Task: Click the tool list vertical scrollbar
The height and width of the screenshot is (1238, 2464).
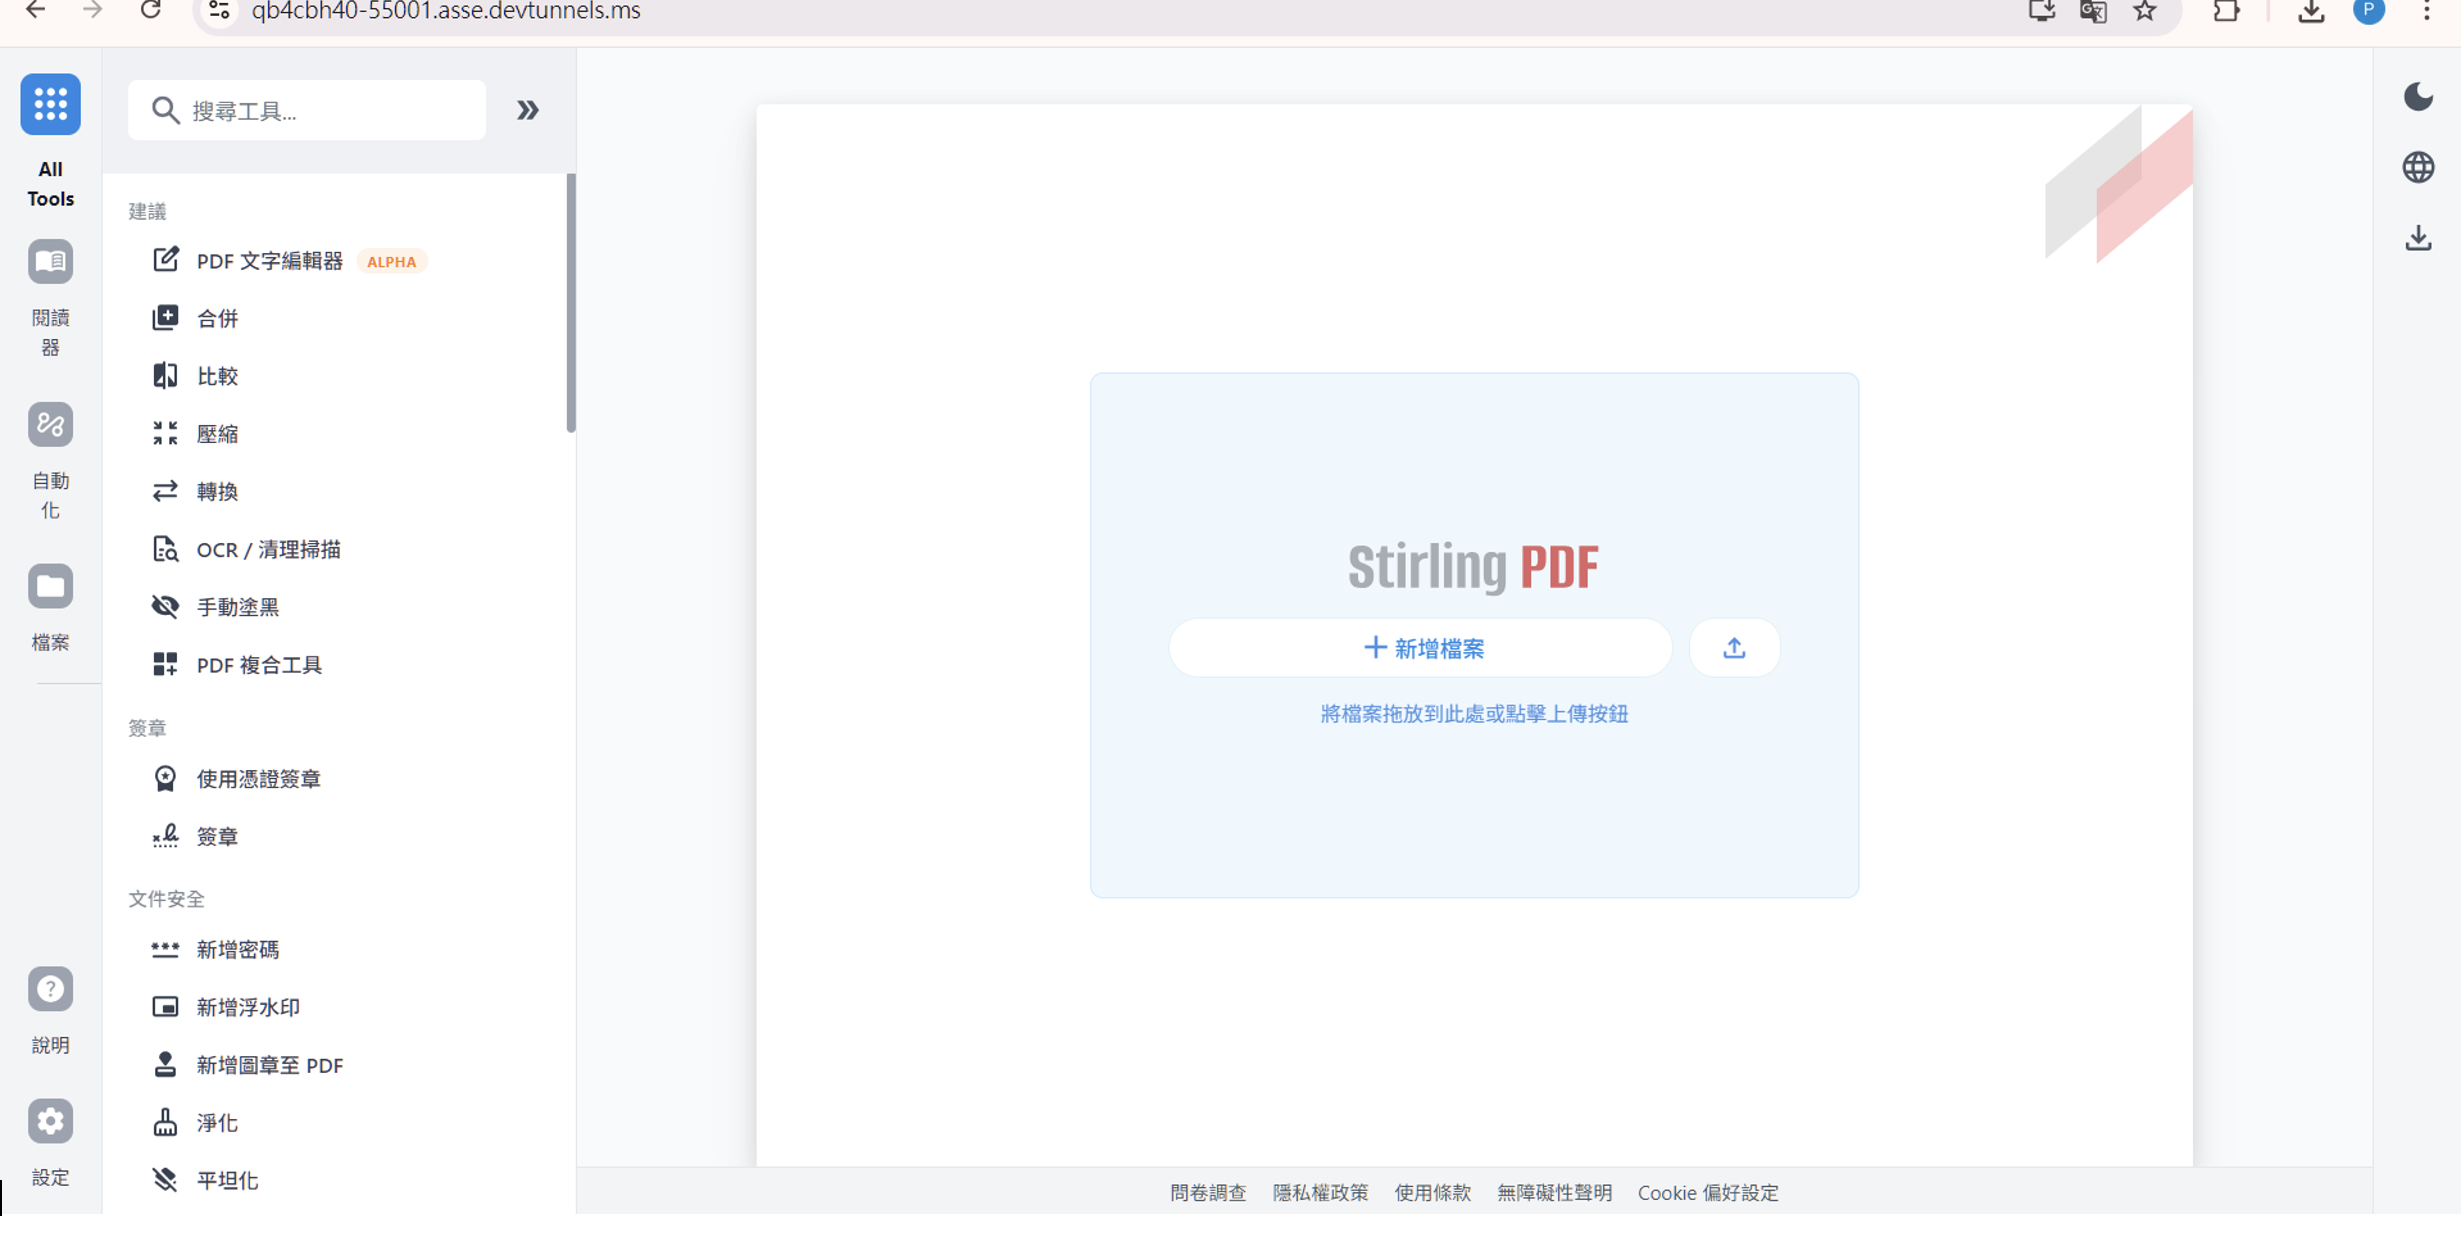Action: click(571, 303)
